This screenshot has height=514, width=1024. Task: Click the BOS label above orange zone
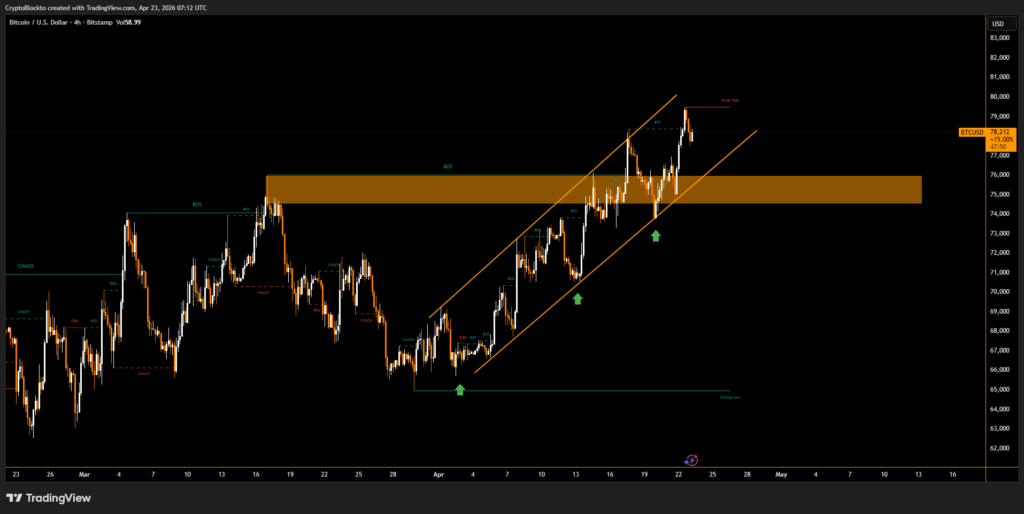[447, 167]
